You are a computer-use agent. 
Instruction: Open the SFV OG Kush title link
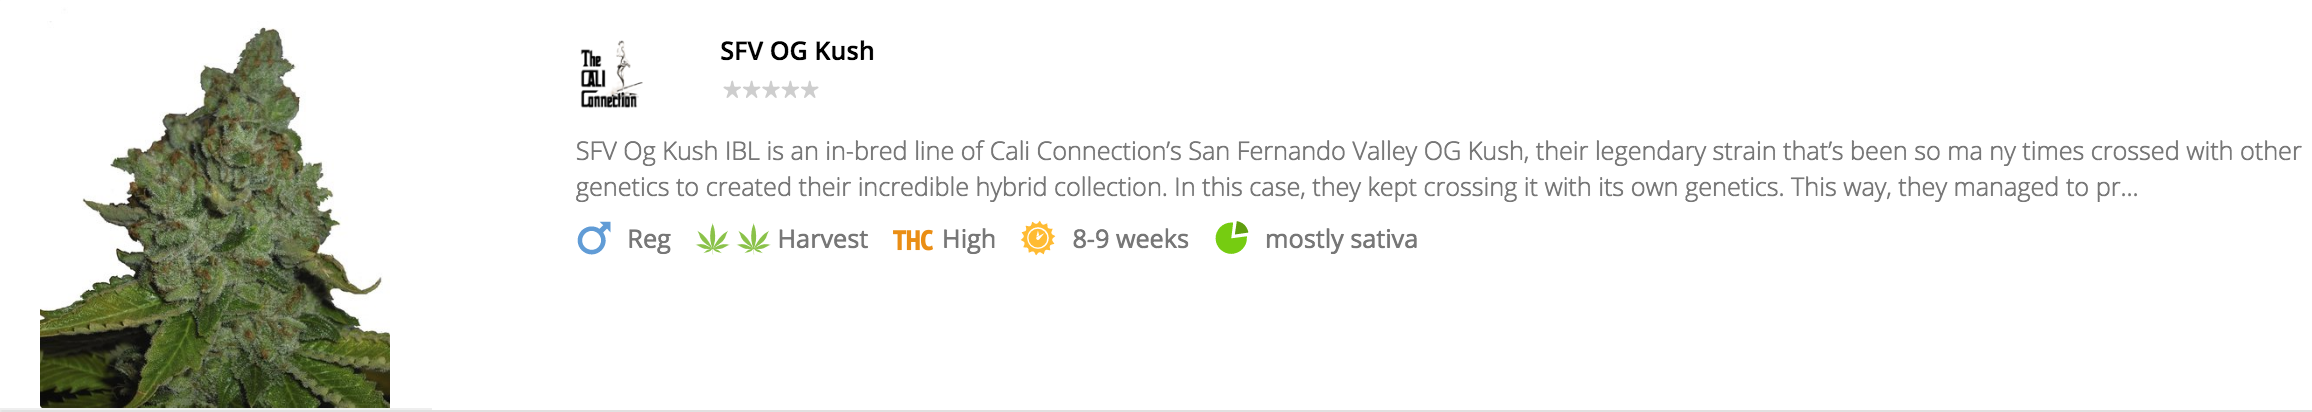797,51
